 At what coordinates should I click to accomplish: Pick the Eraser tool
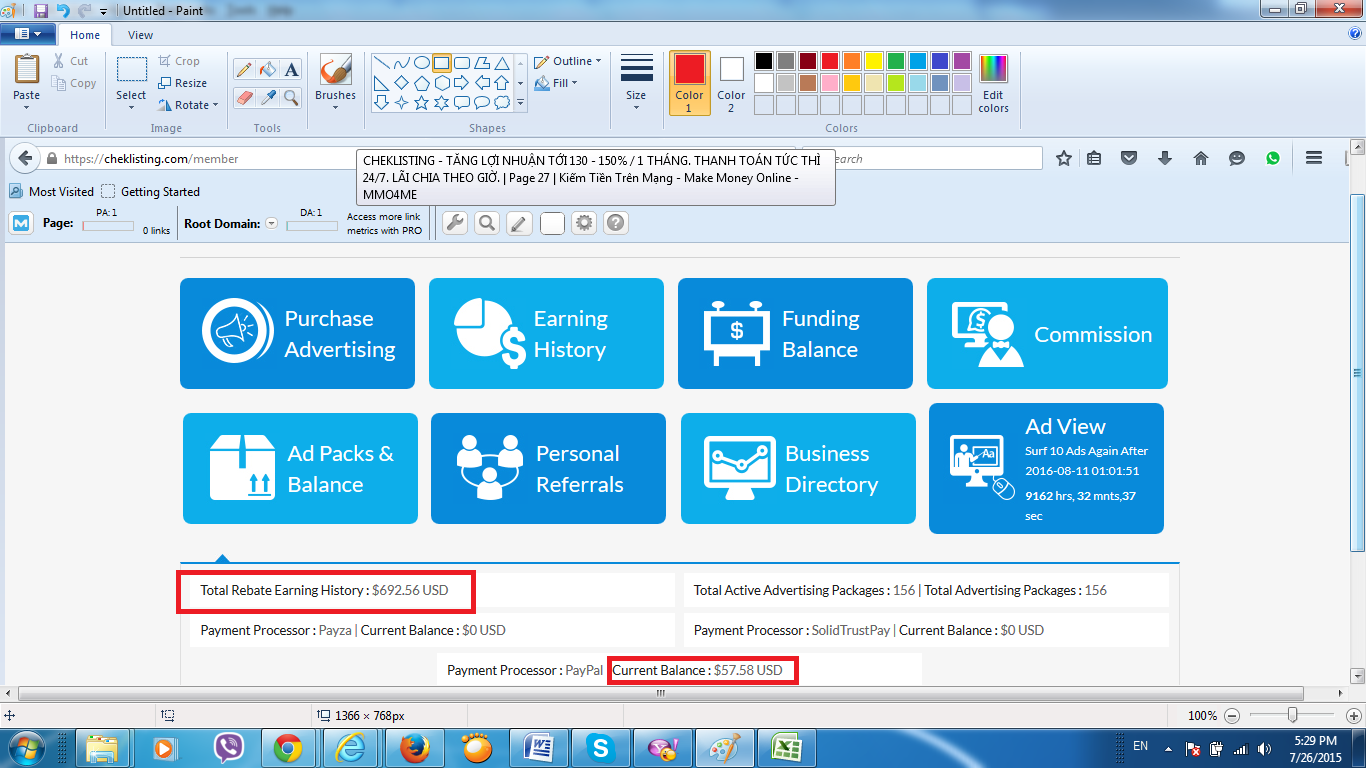243,97
